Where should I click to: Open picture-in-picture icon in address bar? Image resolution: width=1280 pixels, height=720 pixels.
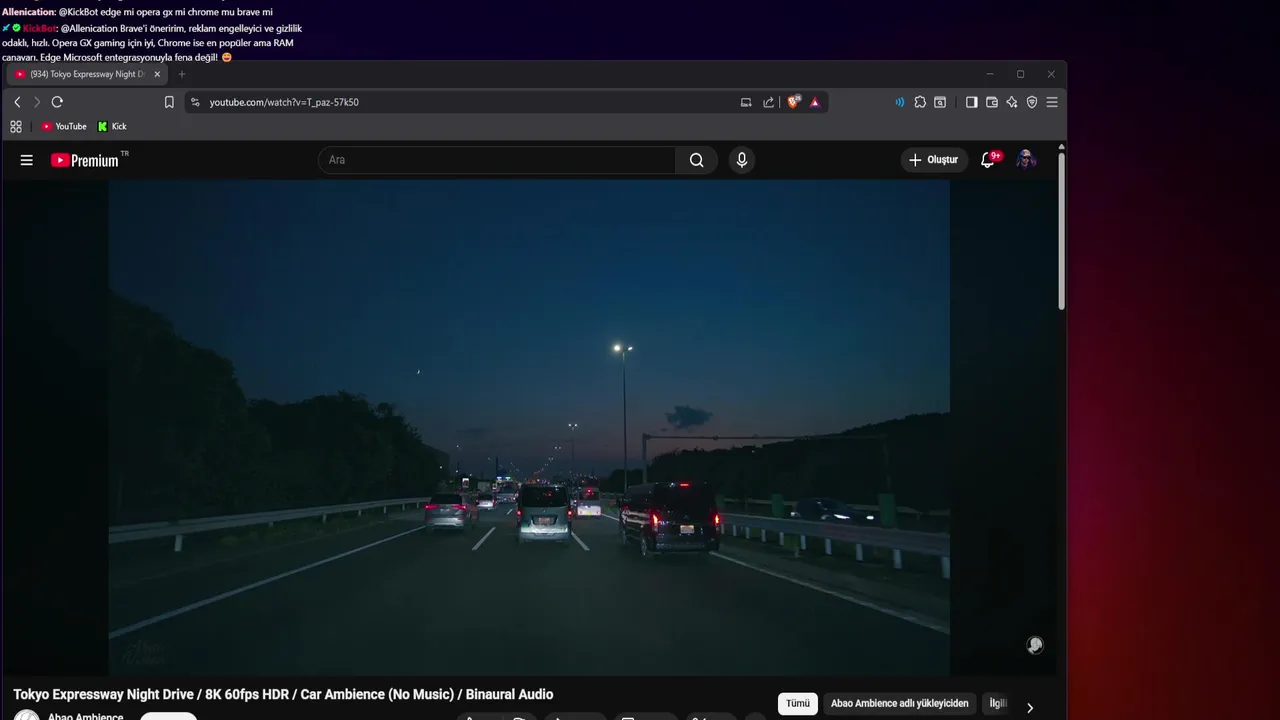coord(746,102)
